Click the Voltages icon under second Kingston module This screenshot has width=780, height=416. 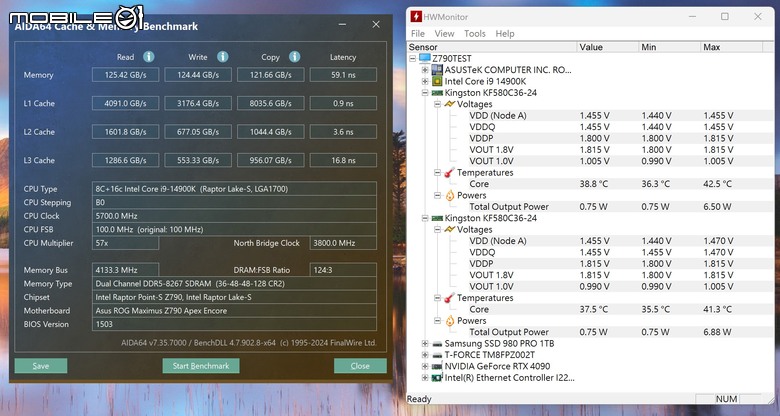[450, 229]
